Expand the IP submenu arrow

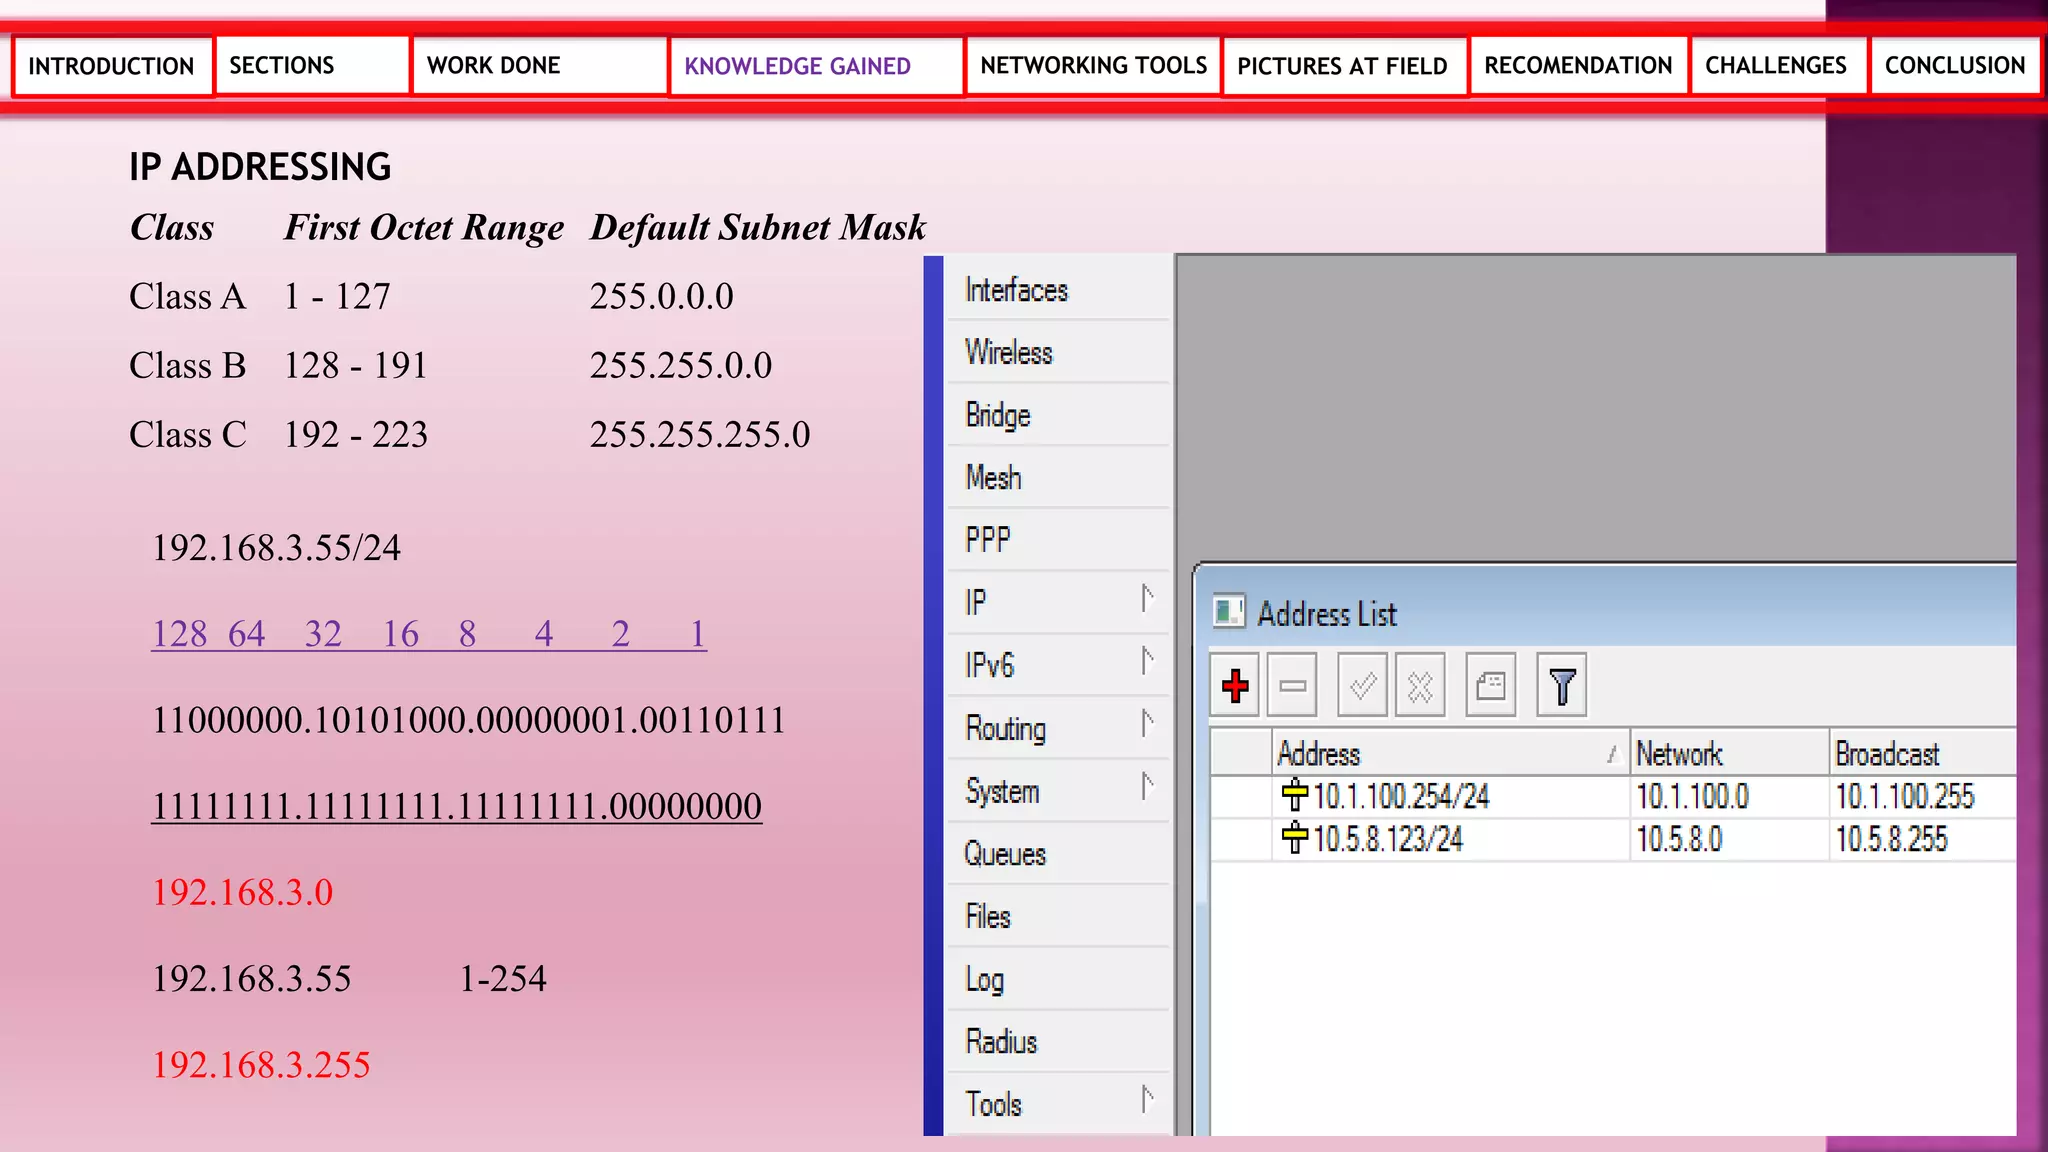pos(1147,599)
